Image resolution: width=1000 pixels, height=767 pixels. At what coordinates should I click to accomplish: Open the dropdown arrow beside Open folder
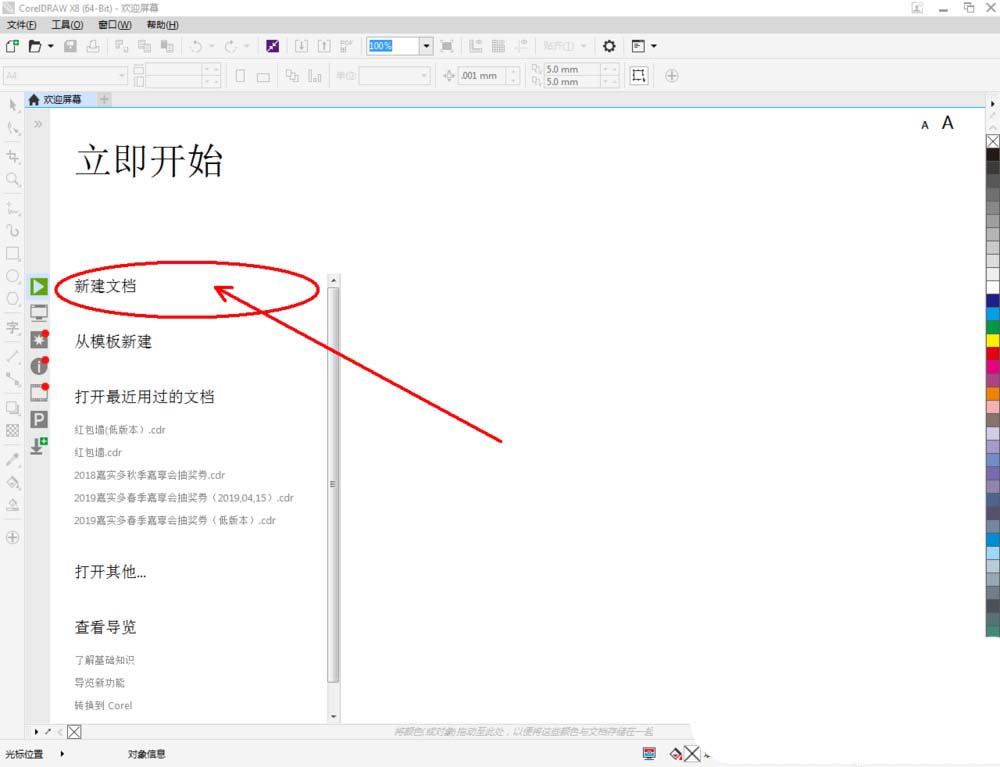pyautogui.click(x=51, y=46)
